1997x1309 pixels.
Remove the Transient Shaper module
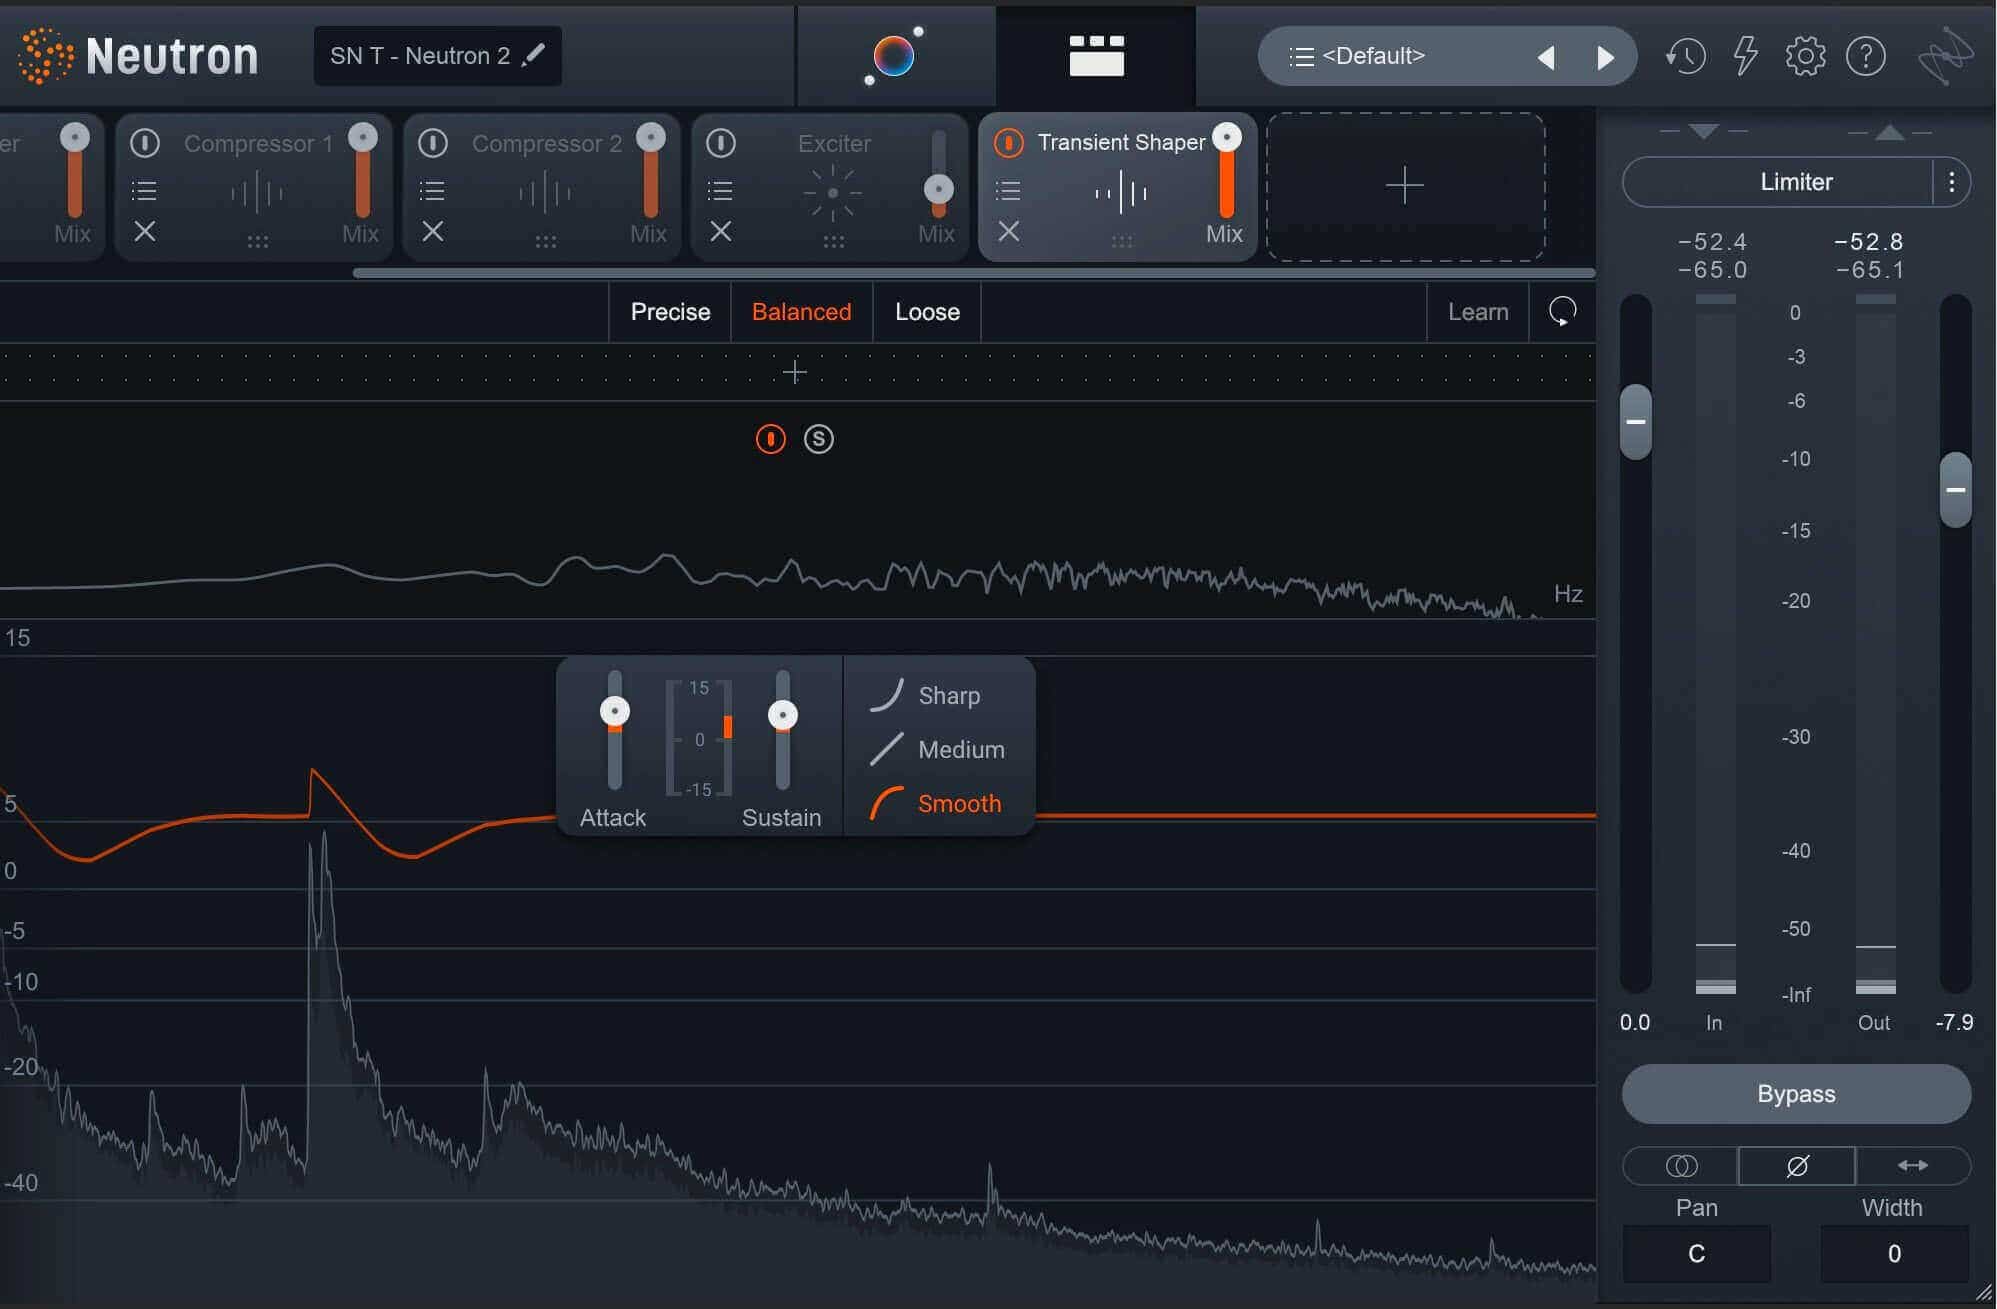coord(1009,231)
